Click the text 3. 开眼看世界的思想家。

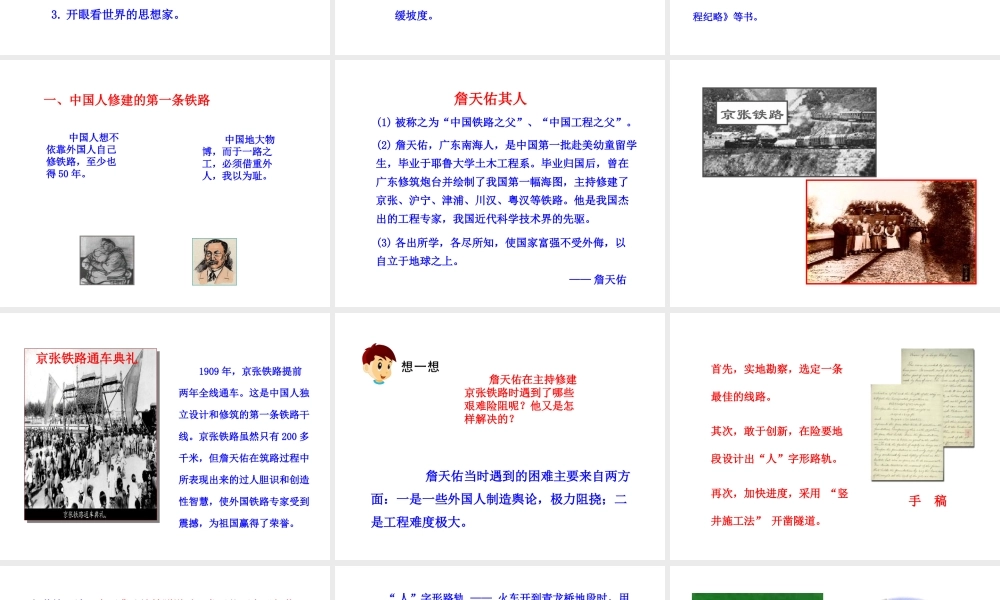coord(115,15)
